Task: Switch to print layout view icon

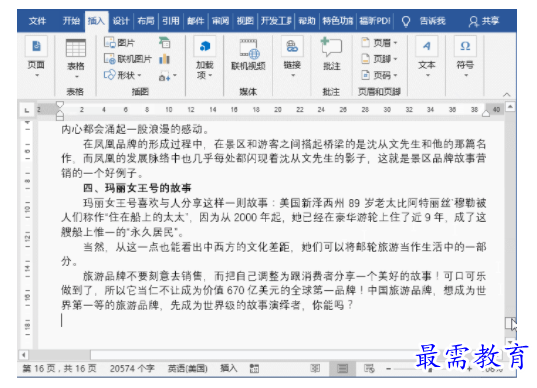Action: tap(342, 368)
